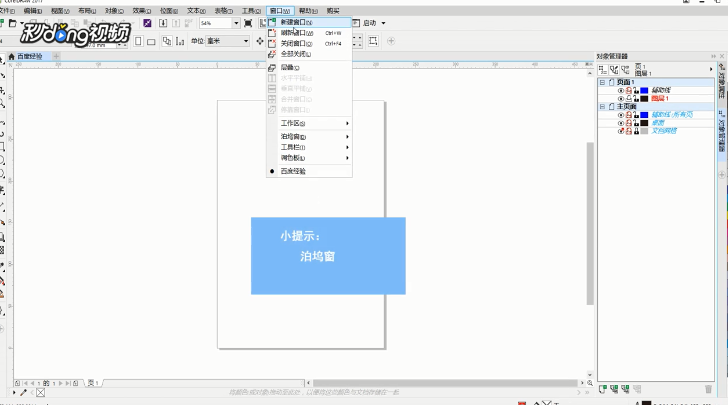This screenshot has height=405, width=728.
Task: Select the Cascade (层叠) menu entry
Action: 309,68
